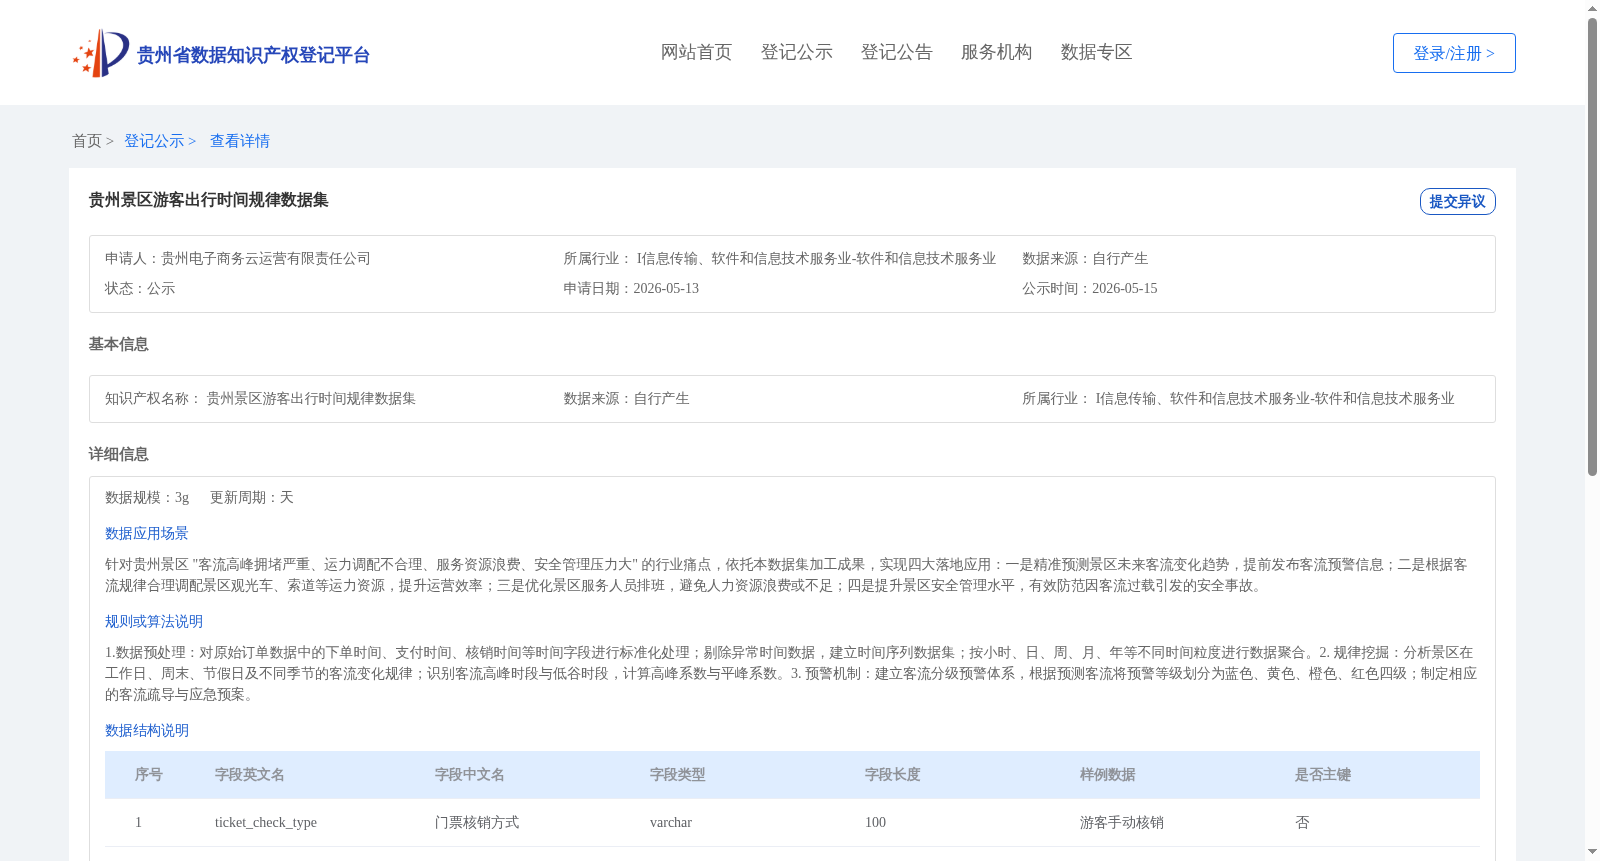Click the platform title 贵州省数据知识产权登记平台
Viewport: 1600px width, 861px height.
[253, 55]
